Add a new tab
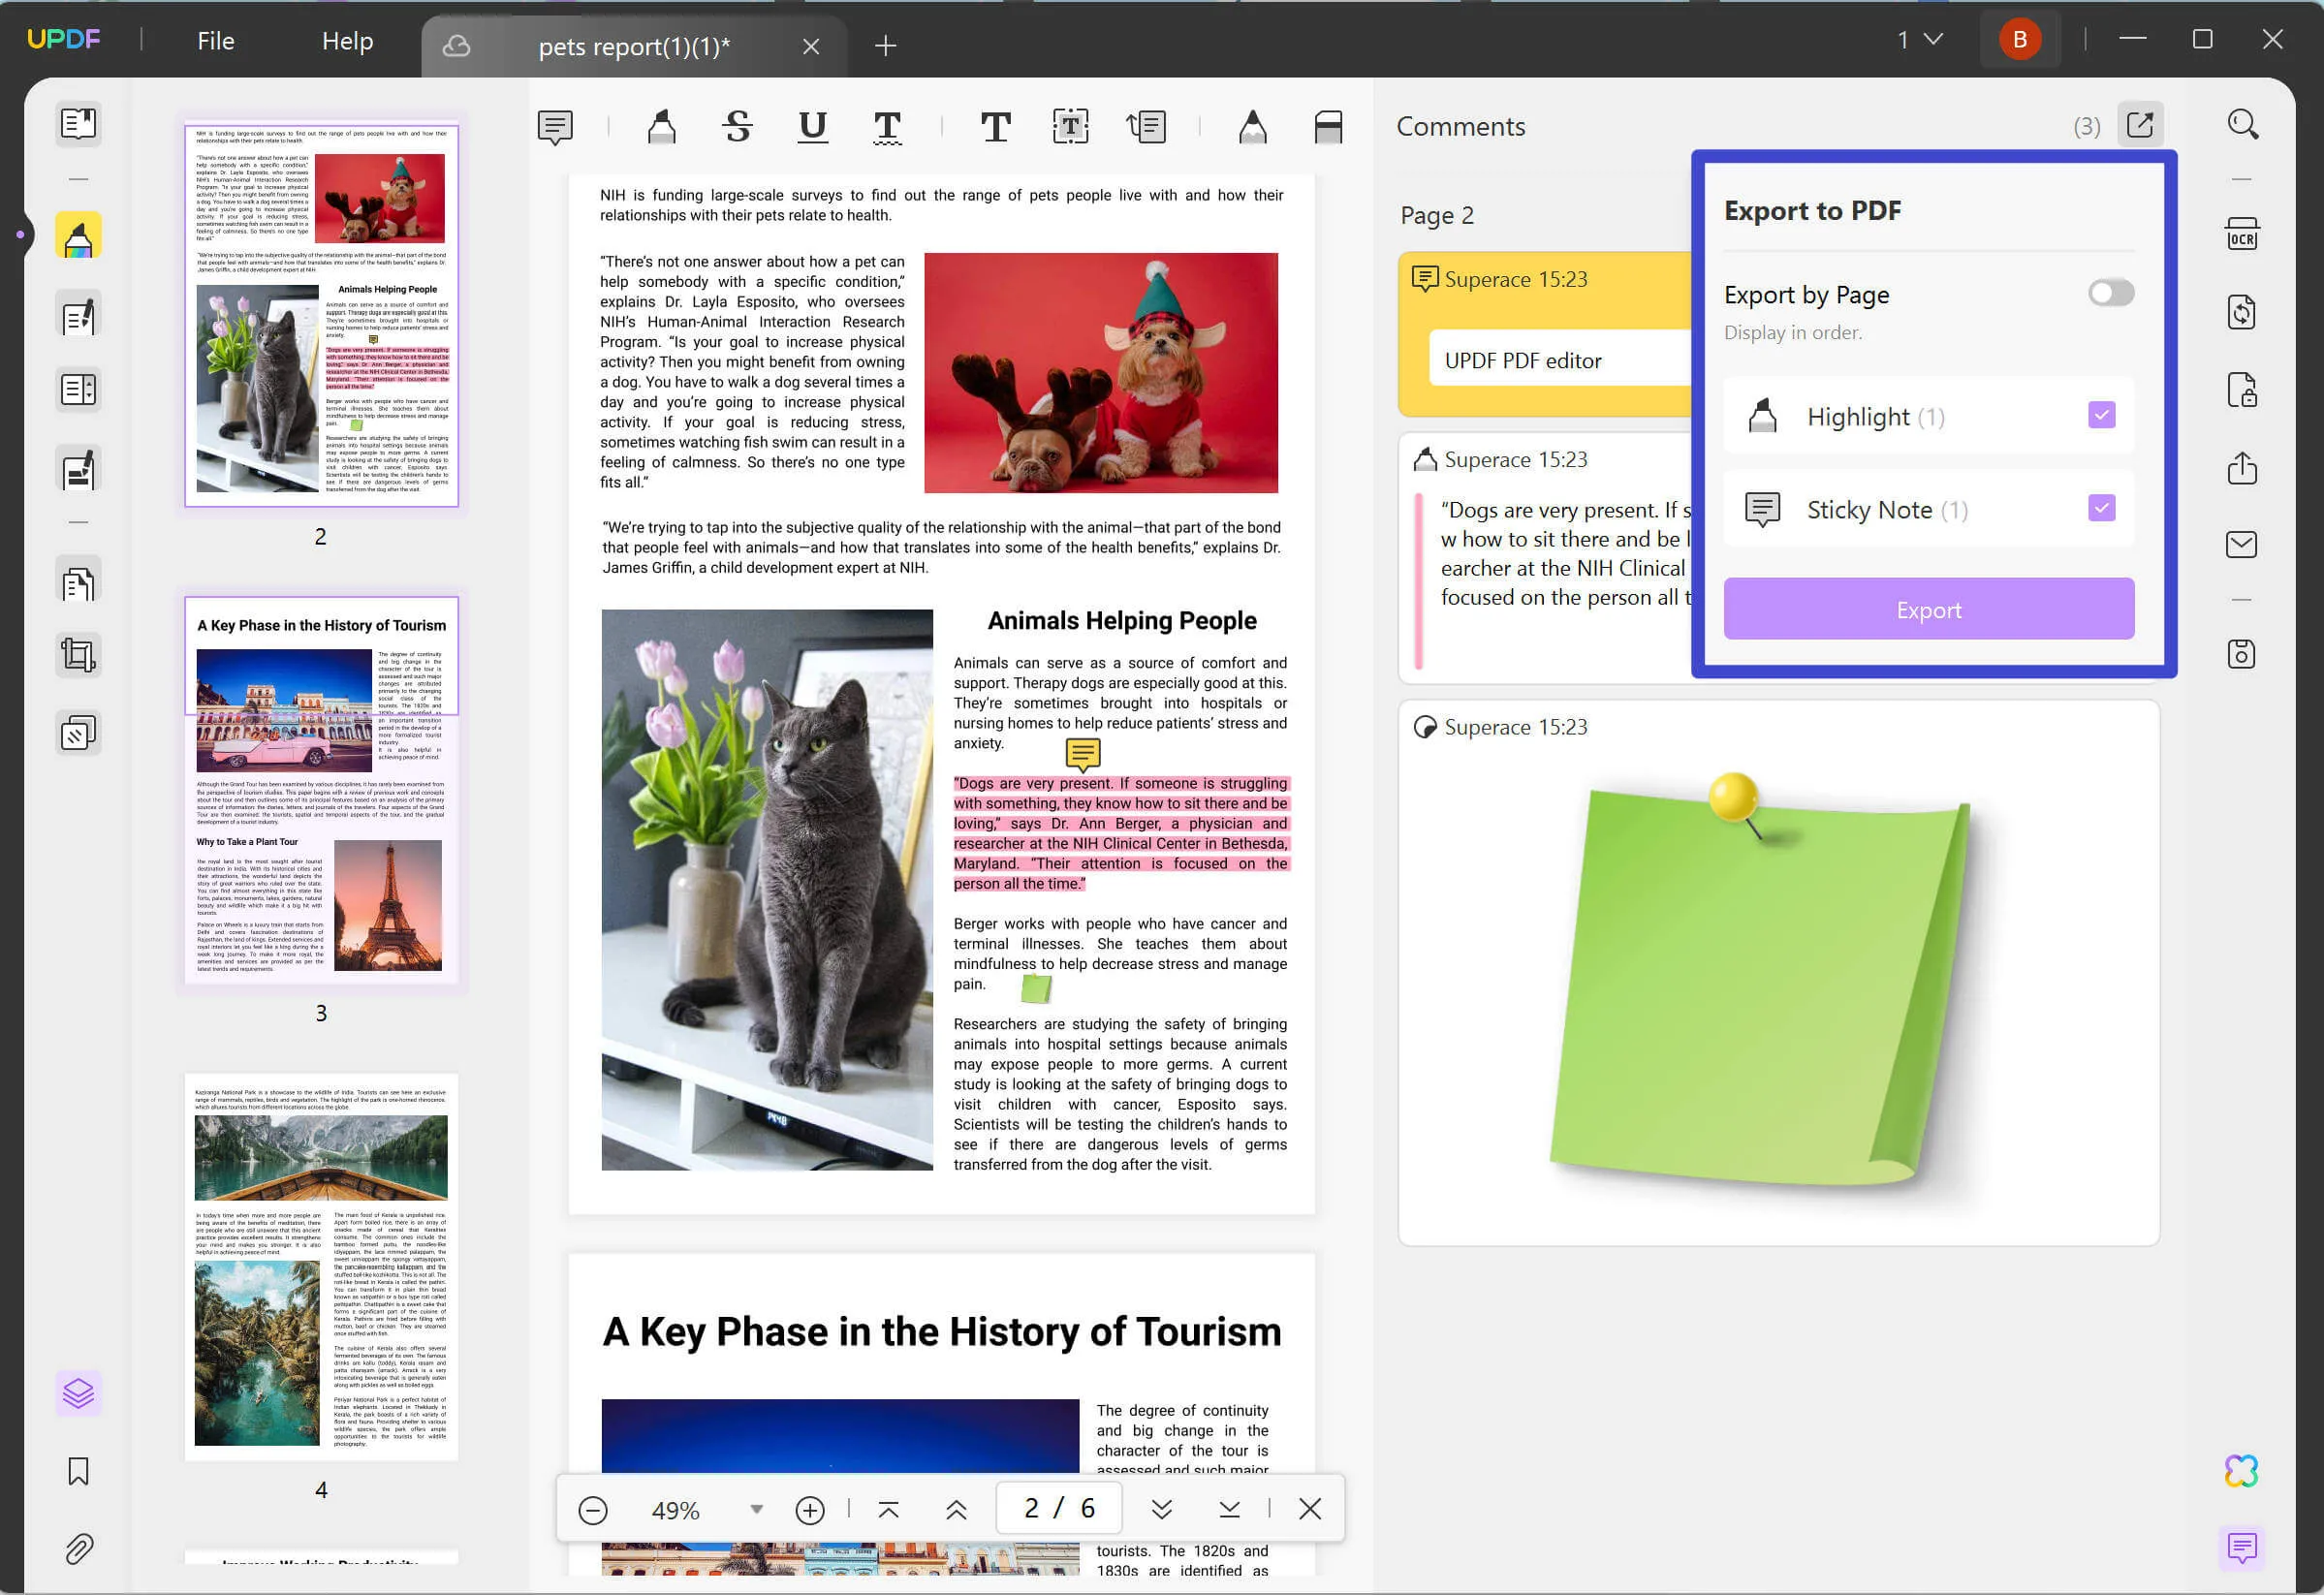The image size is (2324, 1595). 885,46
